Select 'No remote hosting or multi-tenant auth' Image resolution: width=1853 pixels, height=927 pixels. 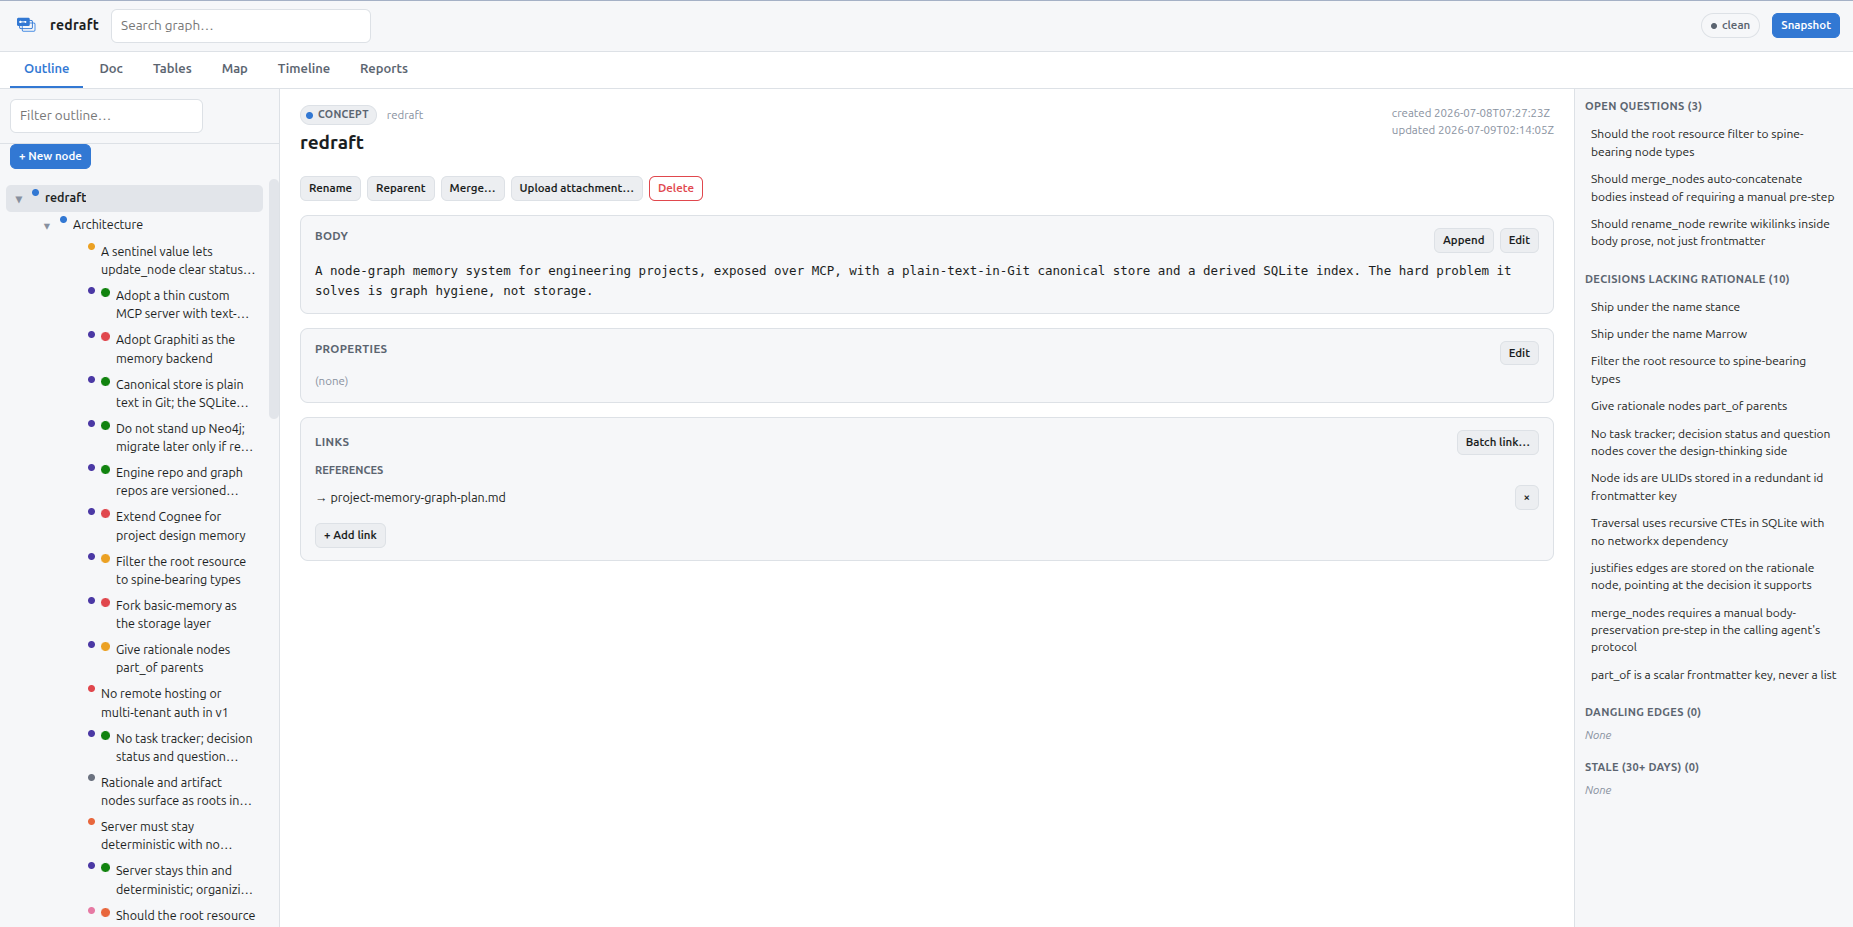click(x=165, y=703)
